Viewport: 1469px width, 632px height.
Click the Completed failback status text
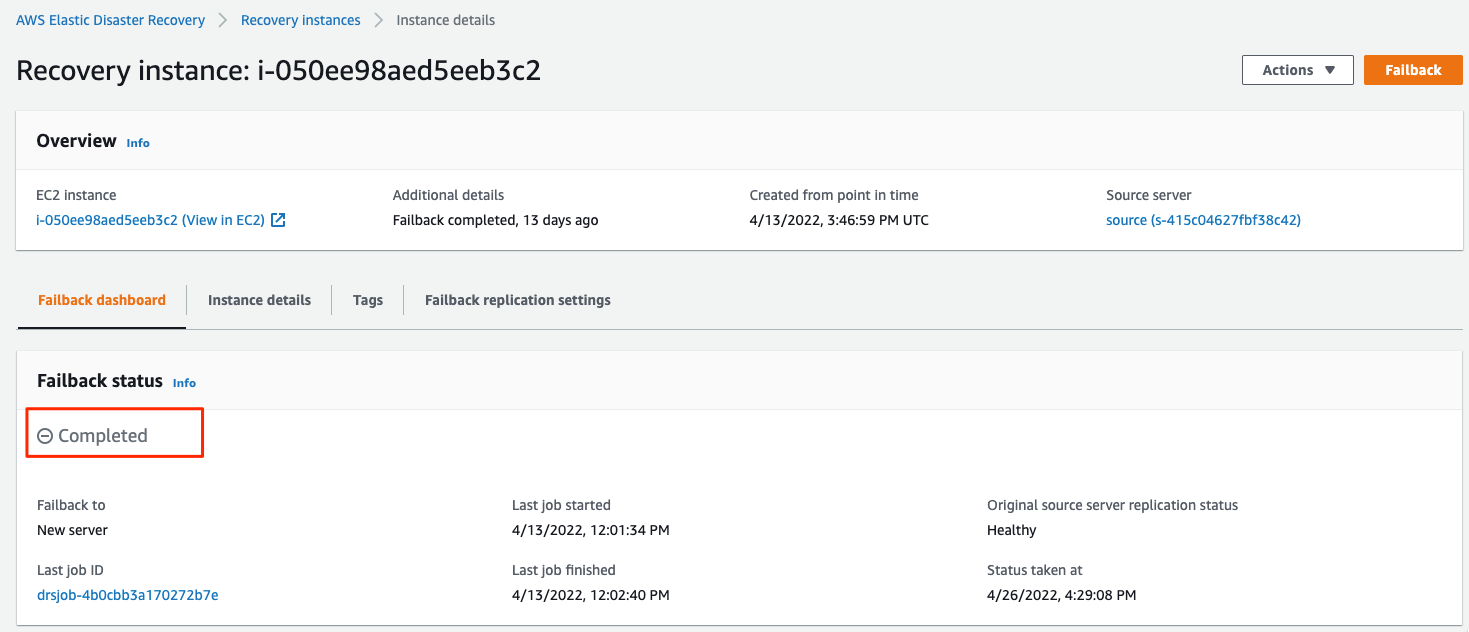103,436
